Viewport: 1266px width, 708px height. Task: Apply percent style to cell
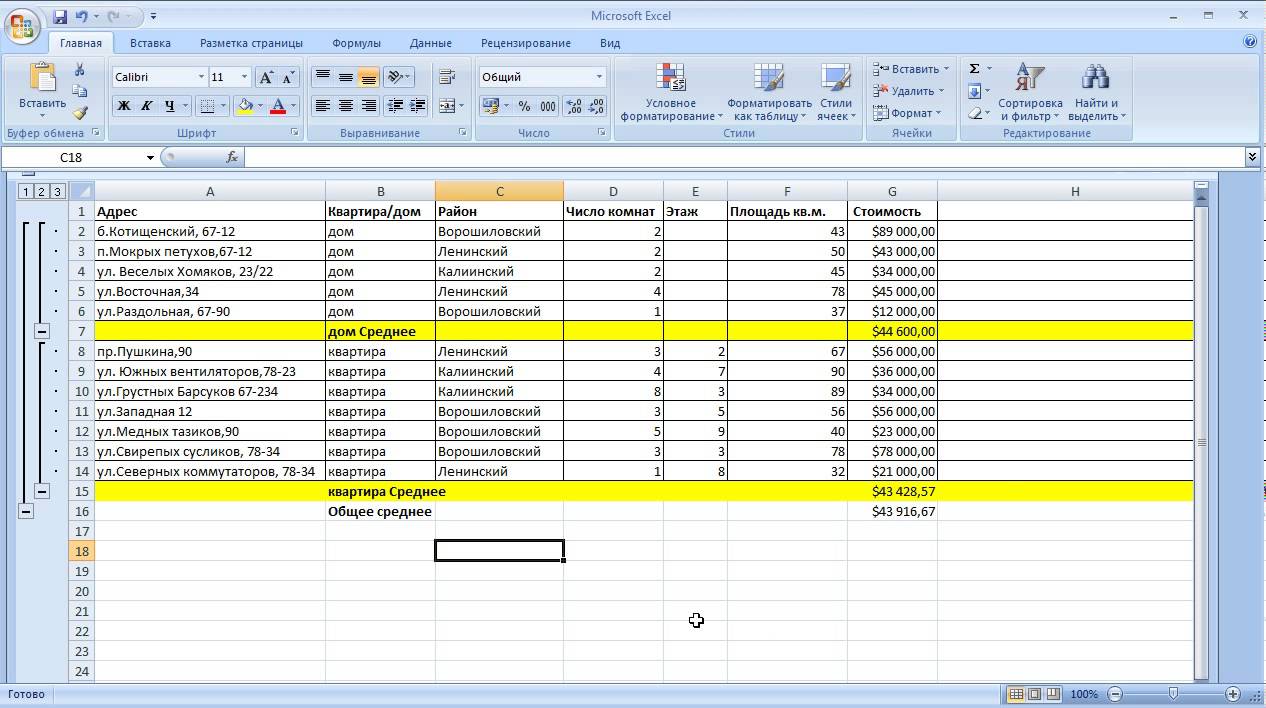pos(524,106)
